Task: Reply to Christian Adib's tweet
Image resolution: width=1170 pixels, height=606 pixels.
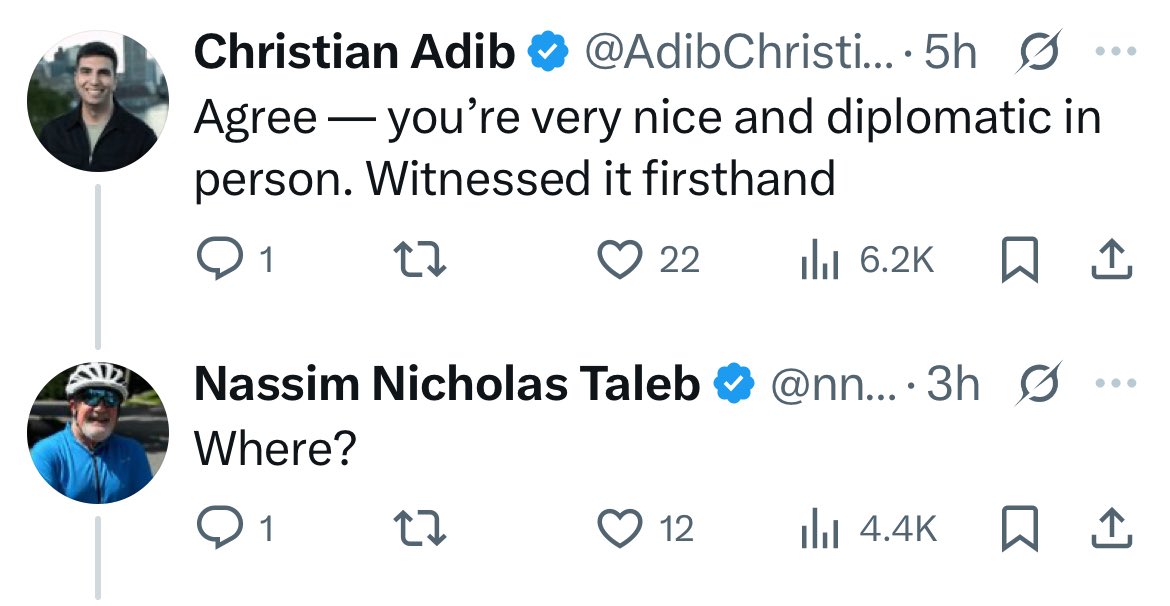Action: click(219, 259)
